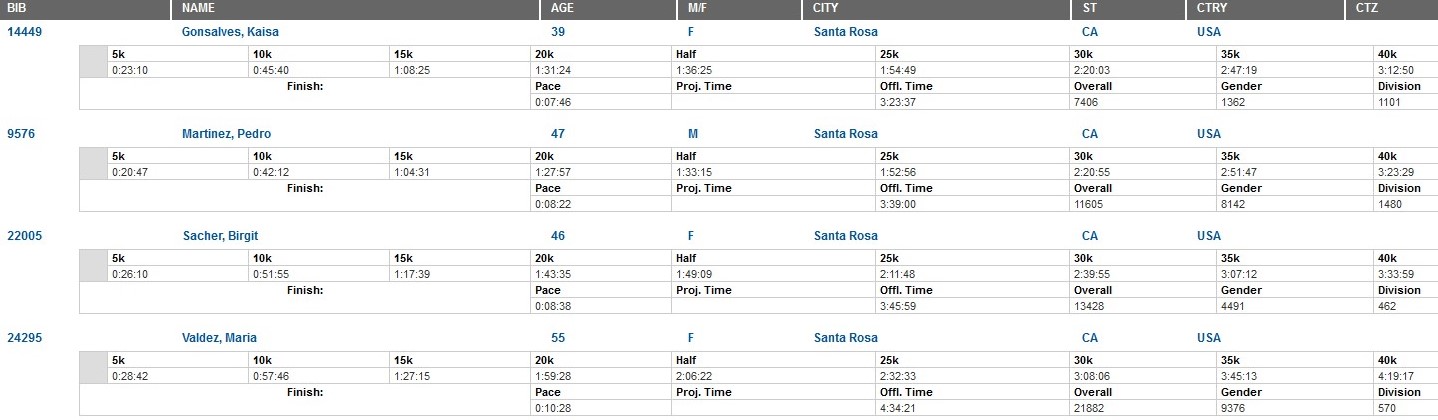
Task: Click bib number 14449
Action: pos(24,32)
